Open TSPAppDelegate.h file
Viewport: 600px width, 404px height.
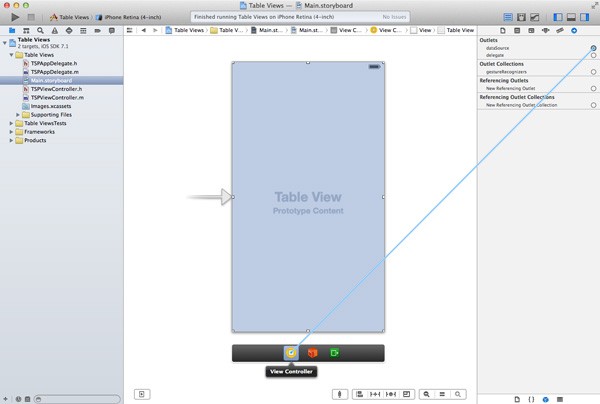tap(54, 64)
